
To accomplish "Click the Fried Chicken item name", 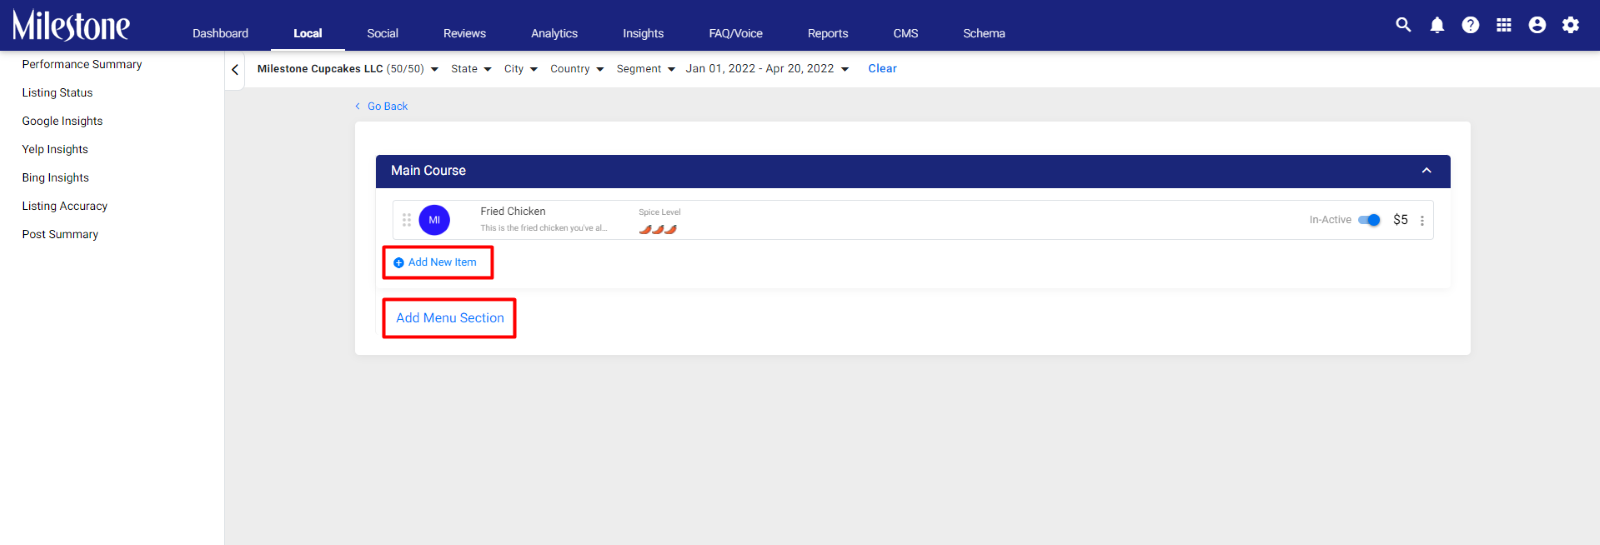I will tap(513, 212).
